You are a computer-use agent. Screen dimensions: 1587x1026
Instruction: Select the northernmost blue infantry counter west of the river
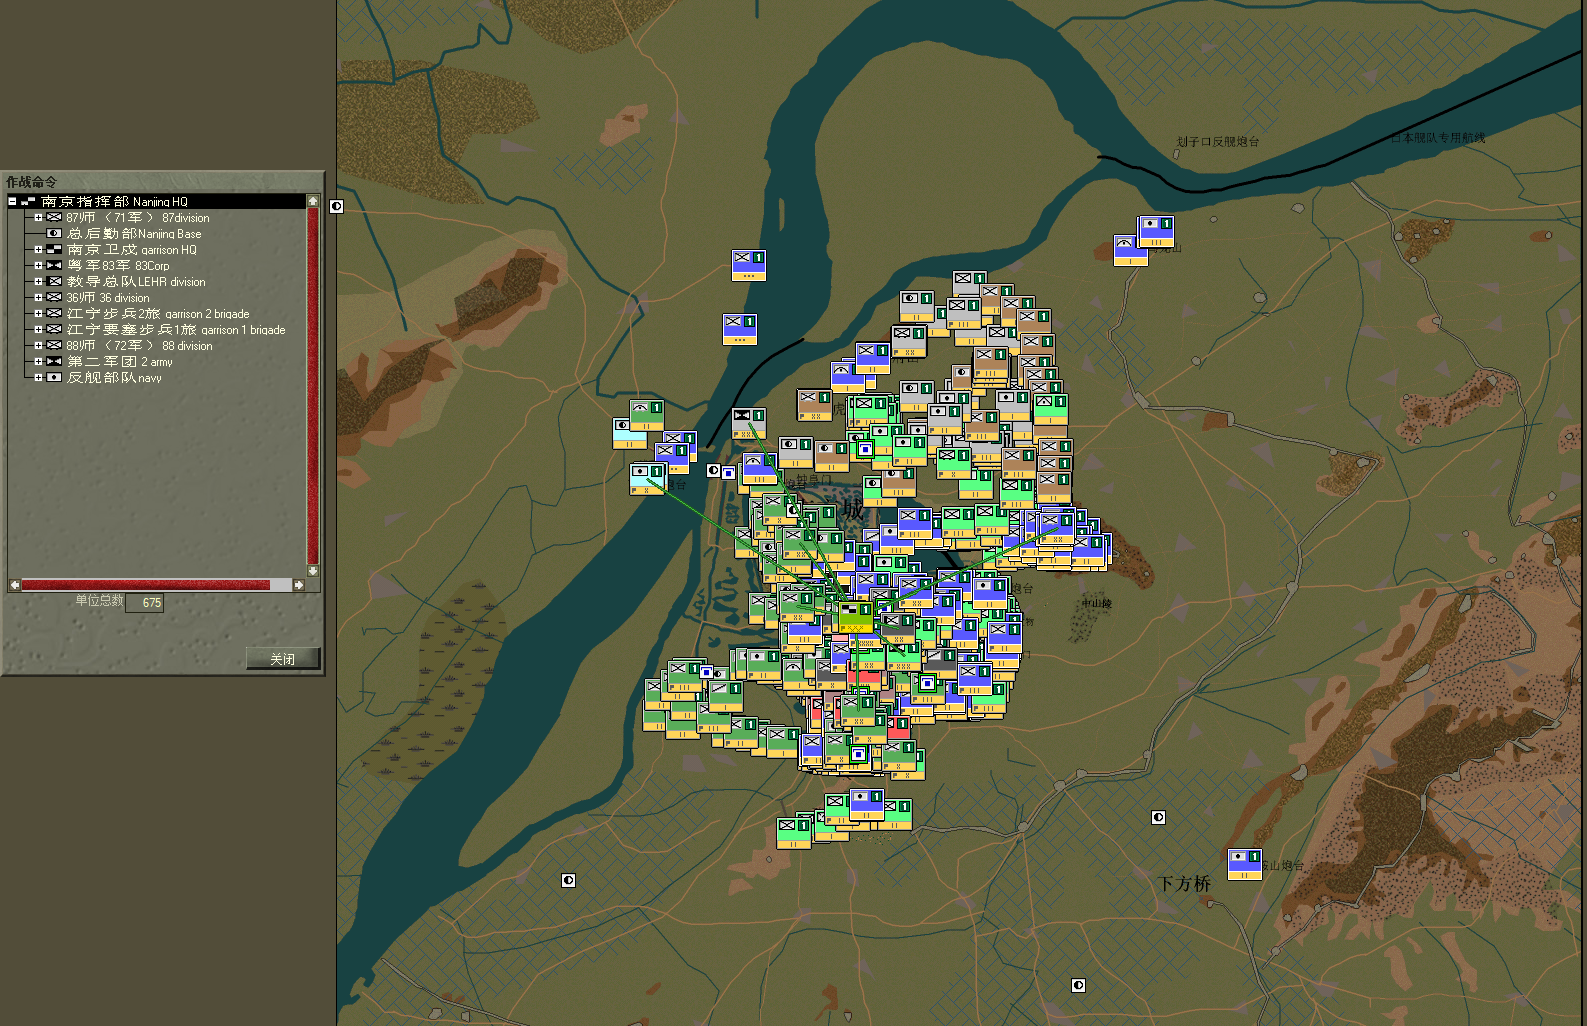[748, 265]
